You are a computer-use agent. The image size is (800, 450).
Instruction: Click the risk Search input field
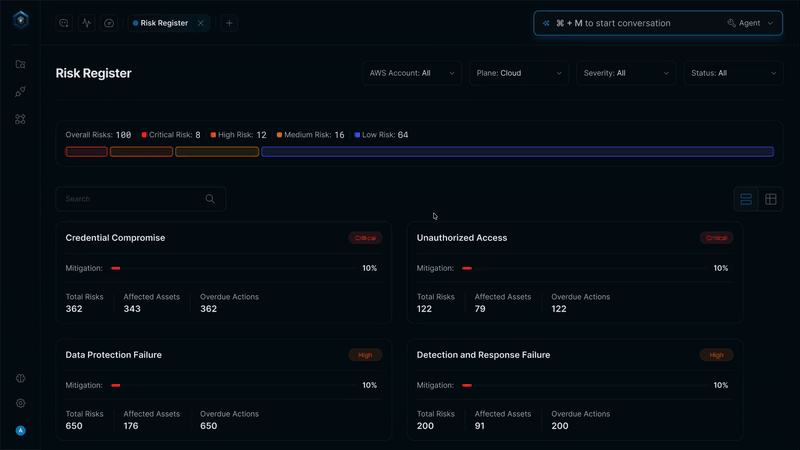click(x=130, y=199)
